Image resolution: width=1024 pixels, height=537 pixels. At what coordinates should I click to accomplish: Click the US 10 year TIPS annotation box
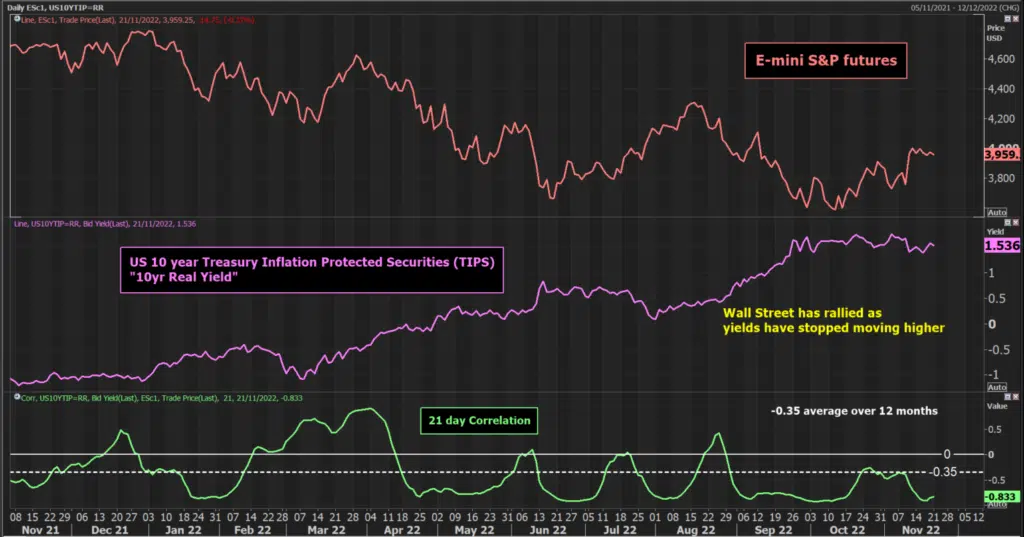coord(312,270)
